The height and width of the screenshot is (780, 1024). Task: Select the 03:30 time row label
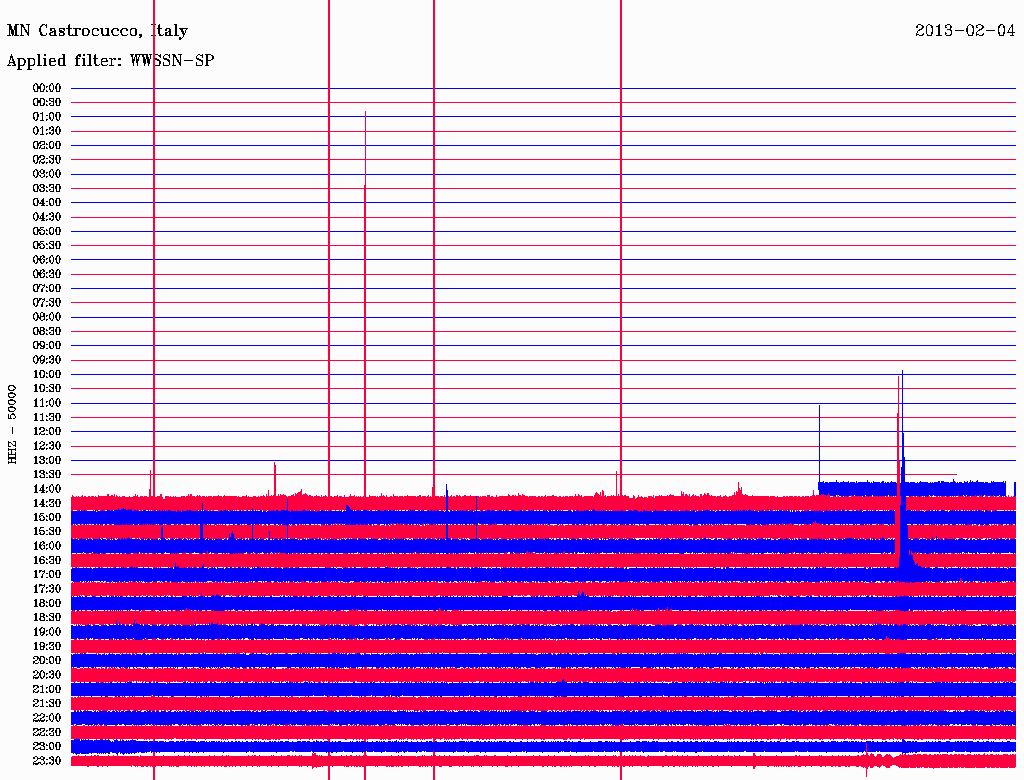tap(47, 188)
